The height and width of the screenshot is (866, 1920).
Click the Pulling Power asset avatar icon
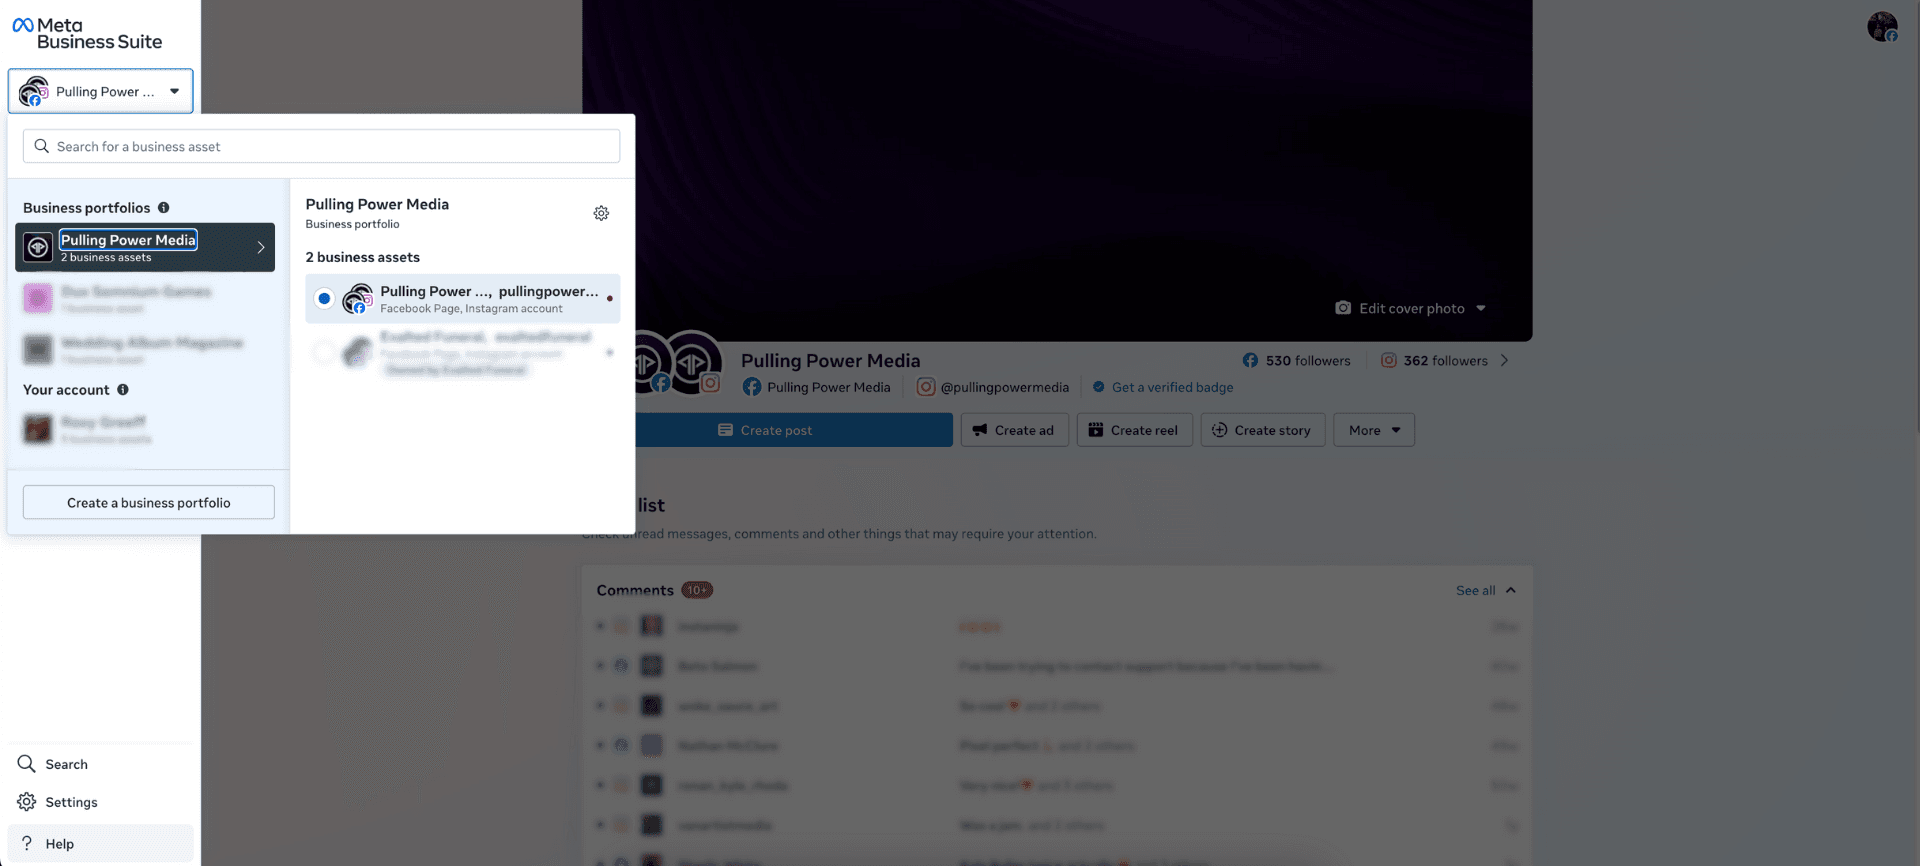point(357,298)
